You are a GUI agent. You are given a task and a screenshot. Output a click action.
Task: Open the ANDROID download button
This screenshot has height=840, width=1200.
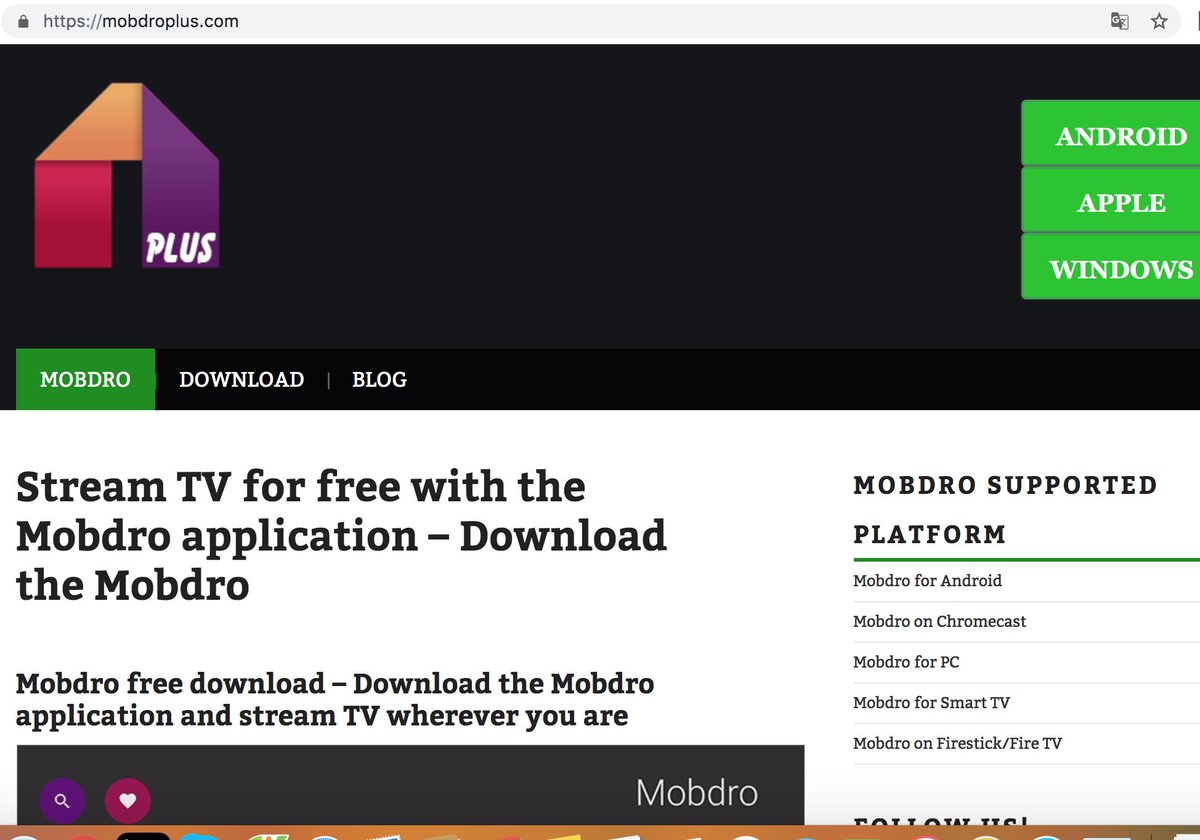[x=1111, y=133]
